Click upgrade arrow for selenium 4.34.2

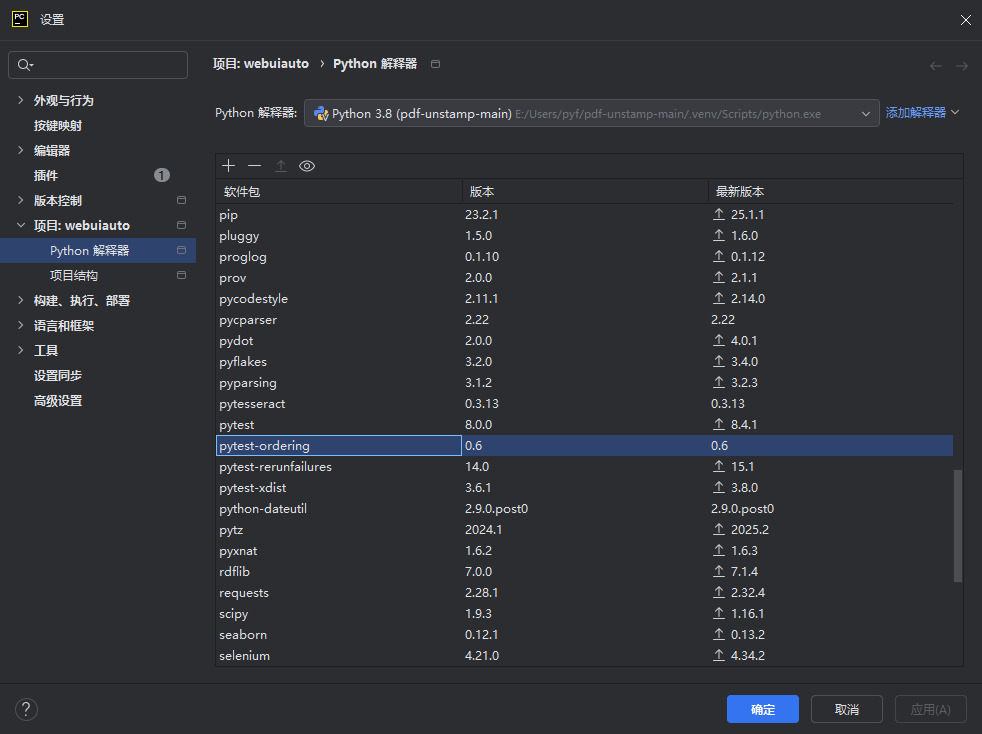point(719,656)
